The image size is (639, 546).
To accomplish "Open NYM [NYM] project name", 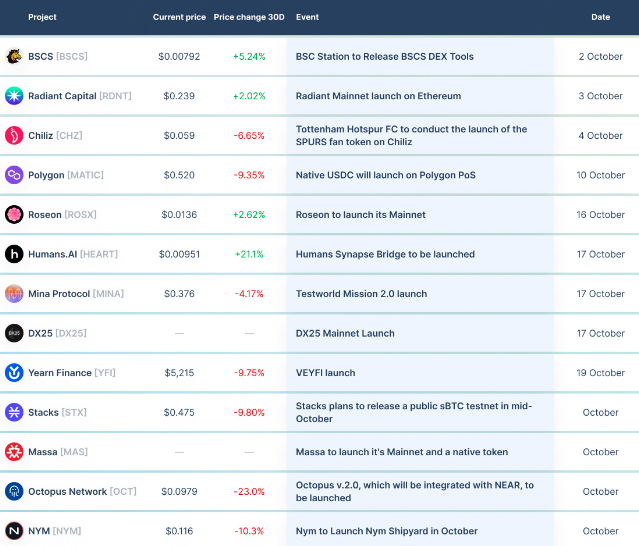I will point(55,531).
